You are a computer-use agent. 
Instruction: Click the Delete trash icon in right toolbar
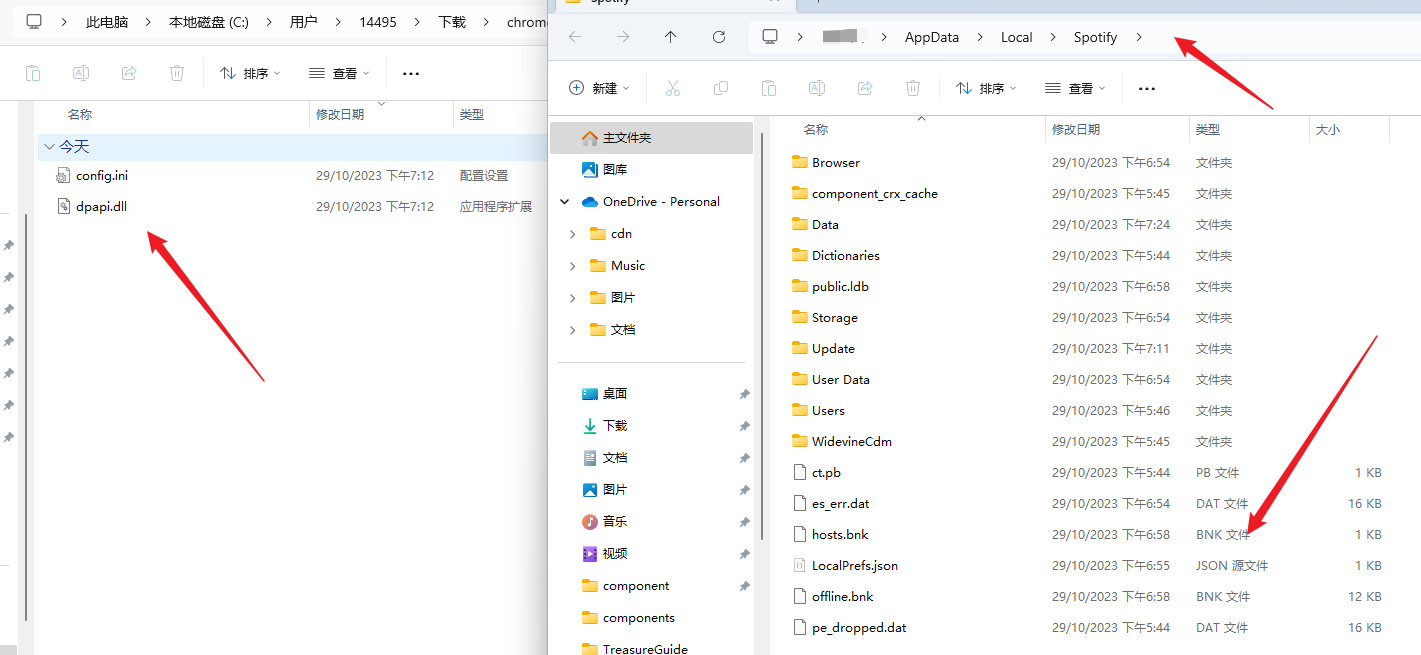click(x=912, y=88)
